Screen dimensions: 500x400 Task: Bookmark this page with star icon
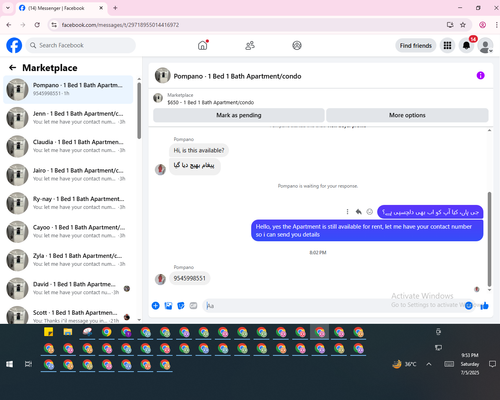click(463, 25)
